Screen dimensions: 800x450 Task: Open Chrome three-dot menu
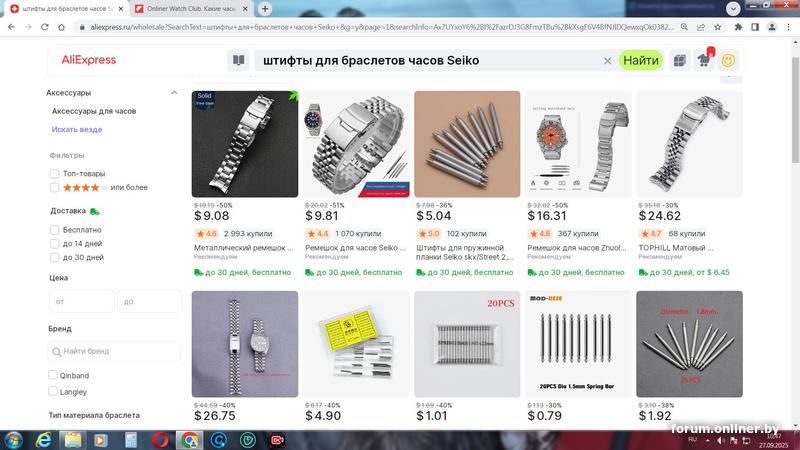click(788, 27)
